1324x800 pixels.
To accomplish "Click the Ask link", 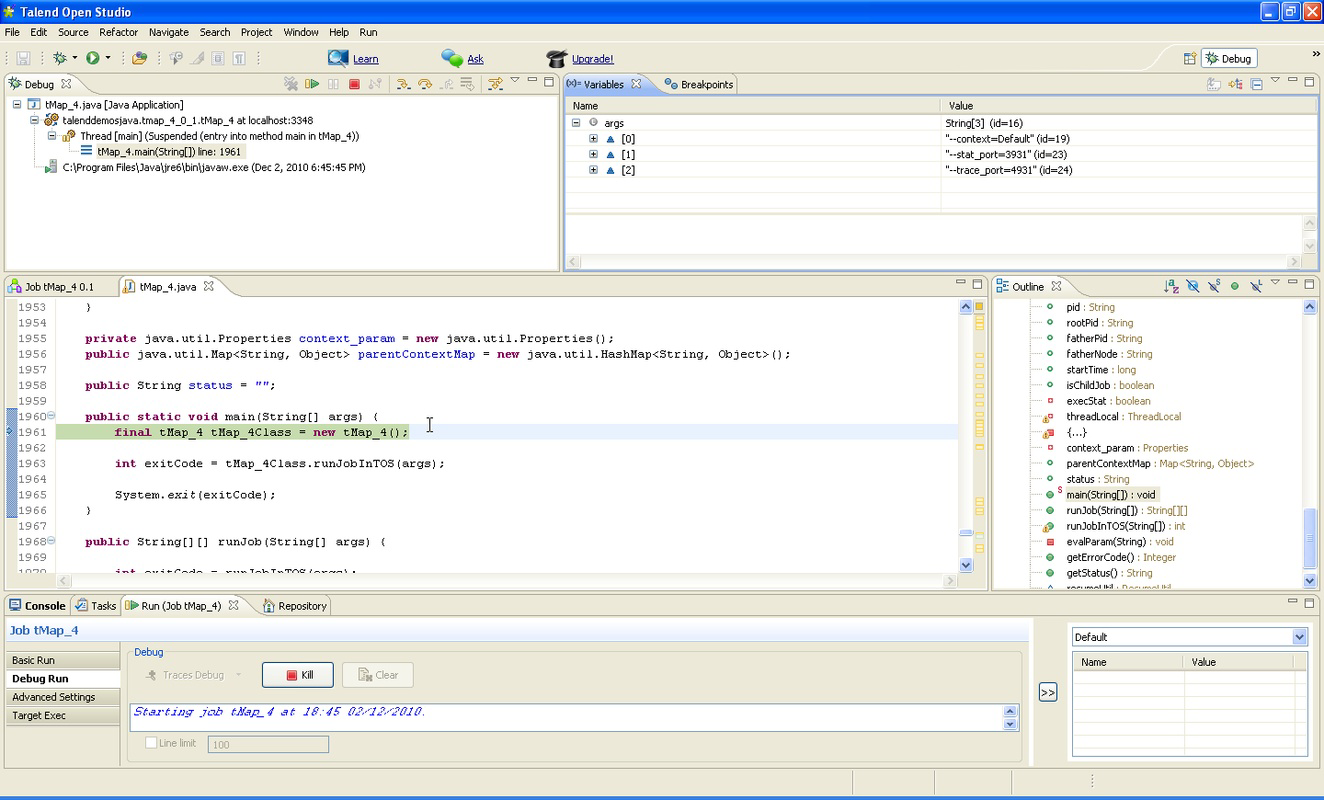I will coord(475,59).
